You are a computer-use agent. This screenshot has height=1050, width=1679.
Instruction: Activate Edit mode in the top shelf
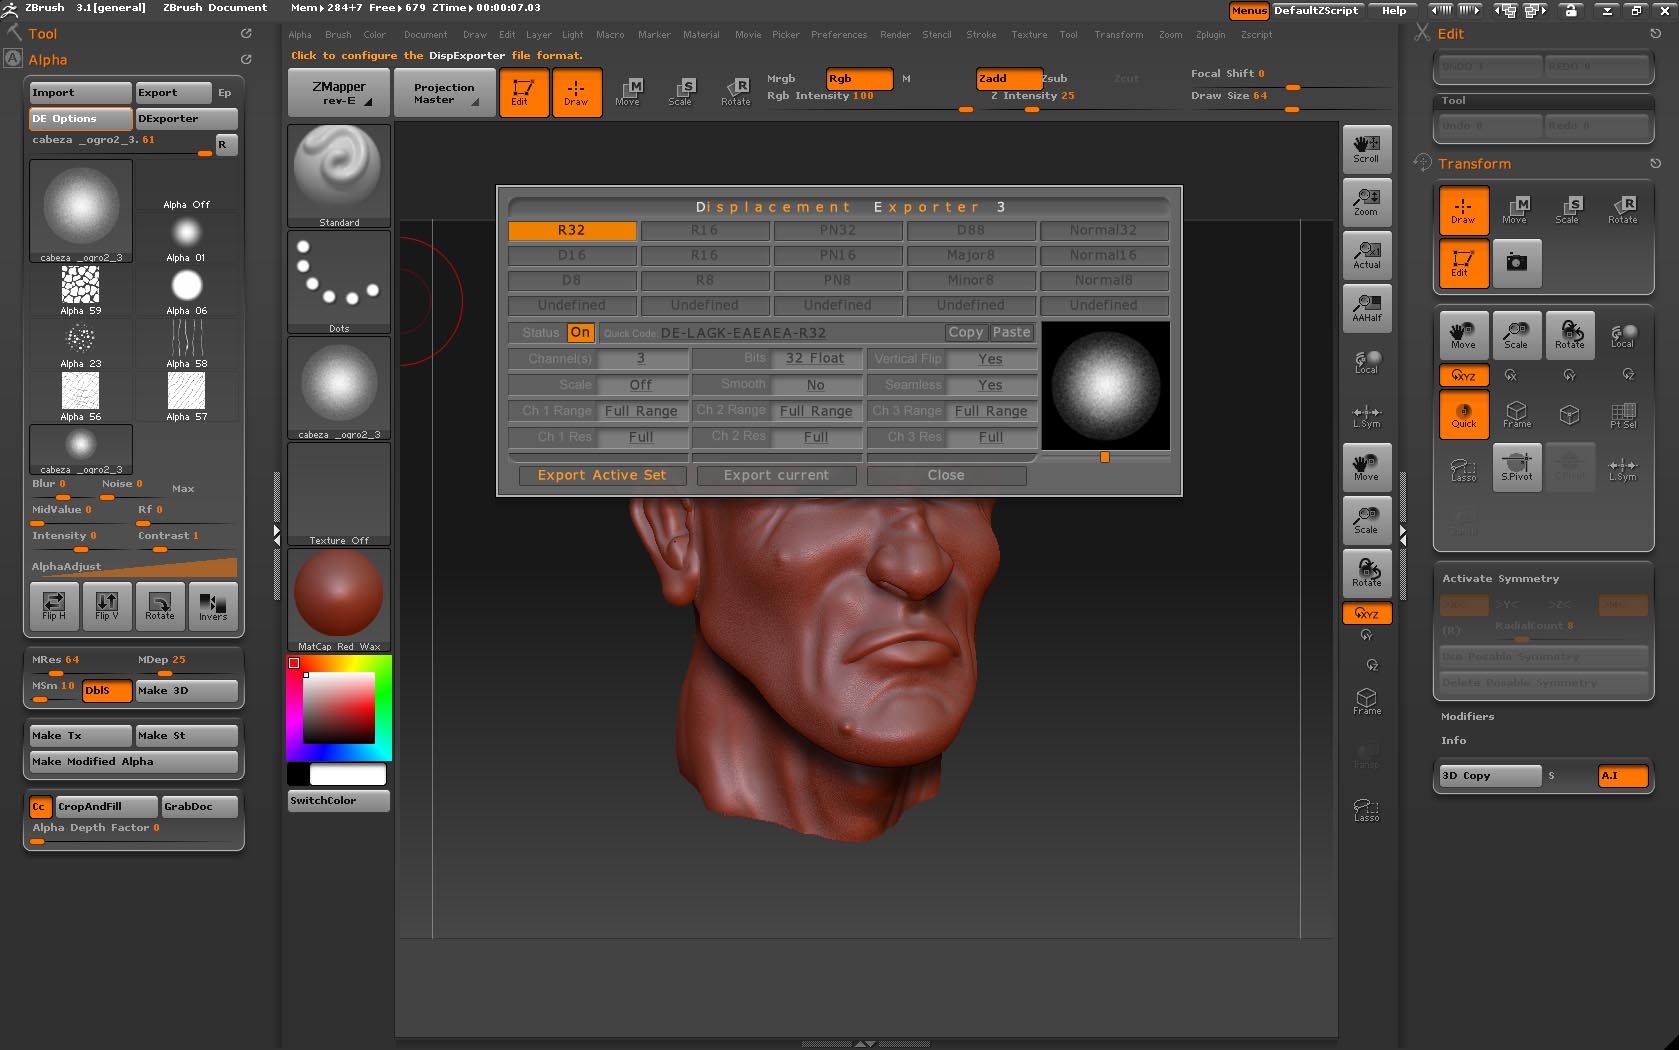(524, 92)
